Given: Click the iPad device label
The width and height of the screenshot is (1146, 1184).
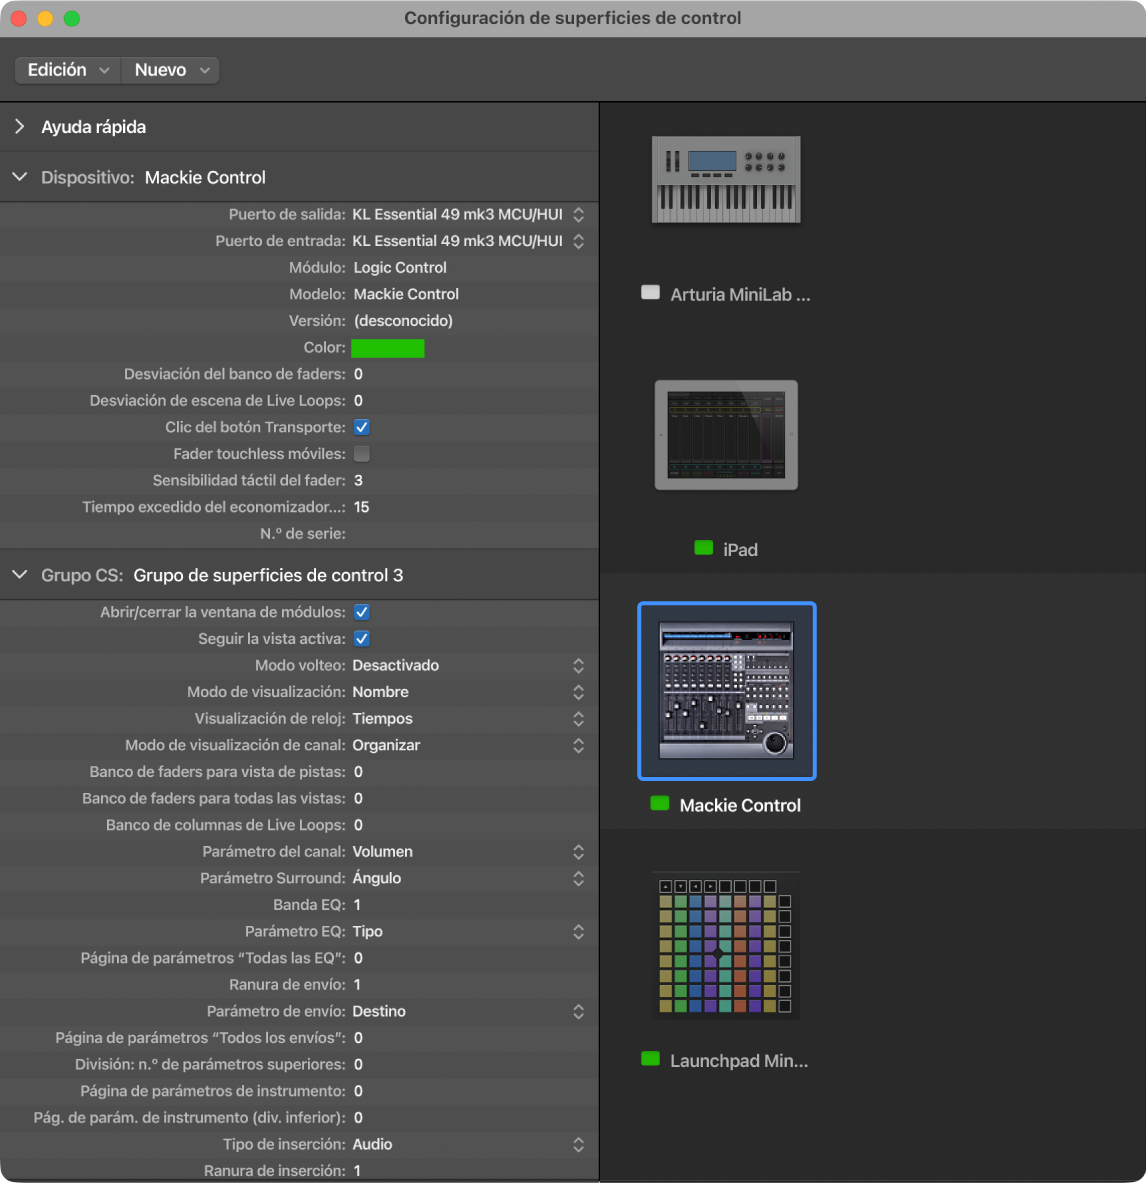Looking at the screenshot, I should (740, 550).
